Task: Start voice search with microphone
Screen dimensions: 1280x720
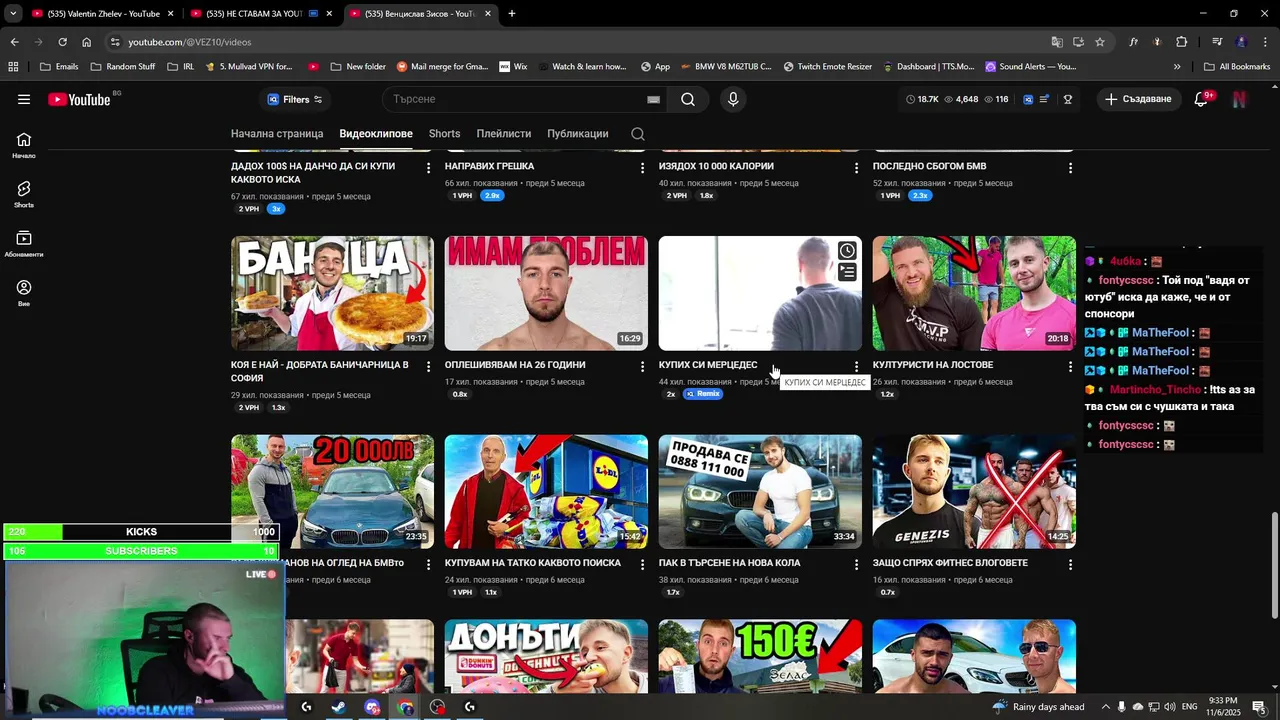Action: click(x=733, y=99)
